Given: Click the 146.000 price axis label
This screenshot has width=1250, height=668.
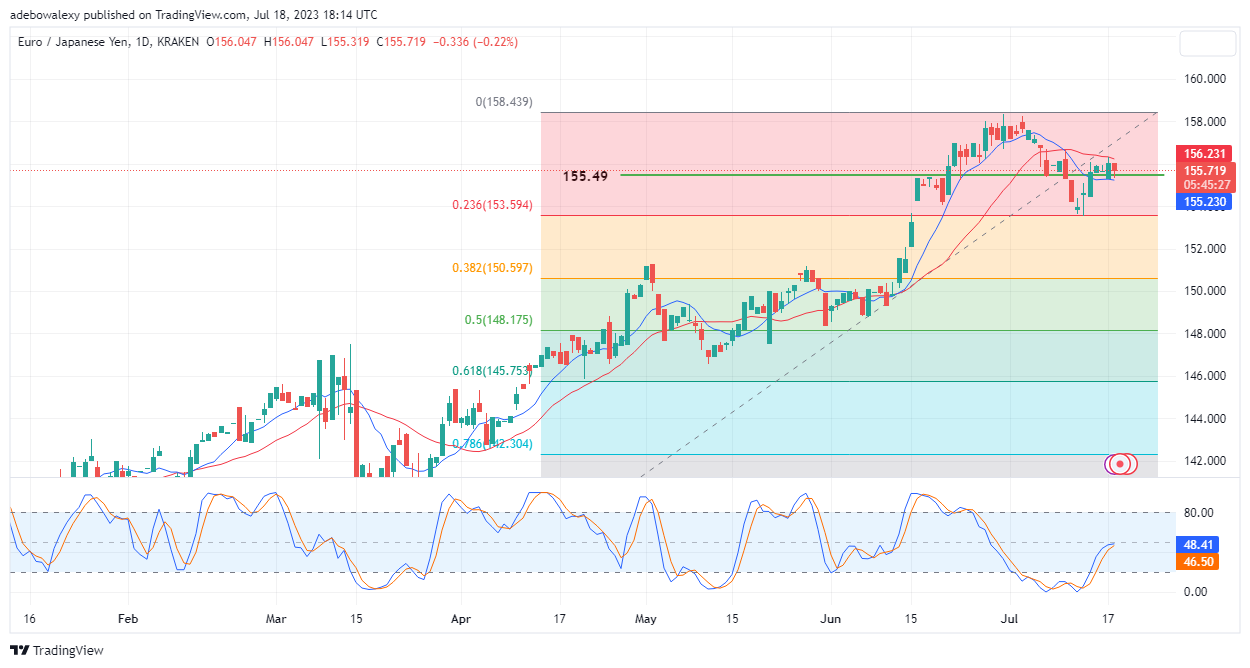Looking at the screenshot, I should [1206, 376].
